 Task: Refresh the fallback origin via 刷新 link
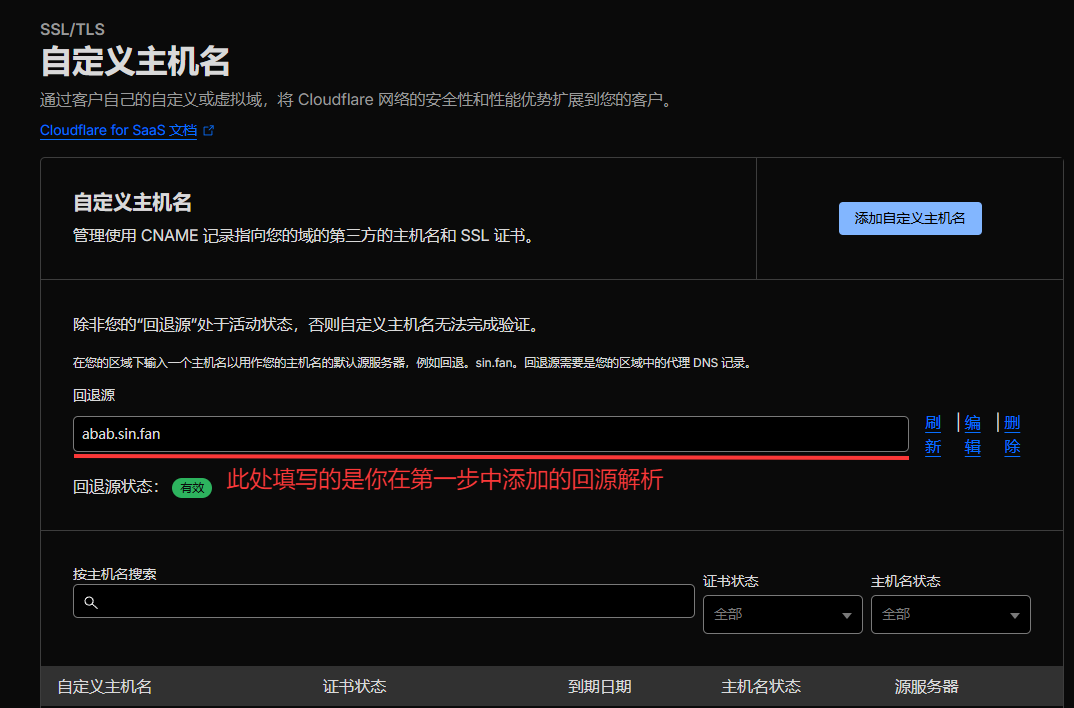[x=932, y=435]
